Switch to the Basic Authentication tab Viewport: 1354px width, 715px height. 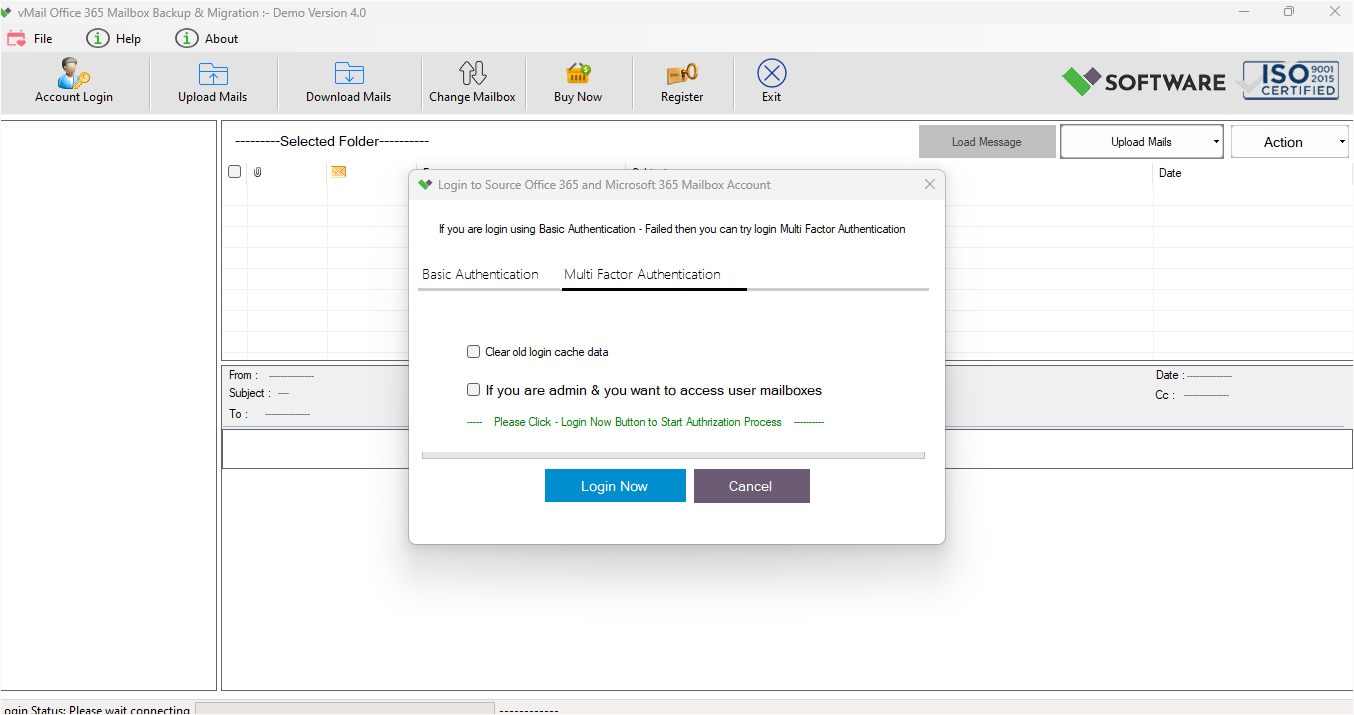[480, 274]
